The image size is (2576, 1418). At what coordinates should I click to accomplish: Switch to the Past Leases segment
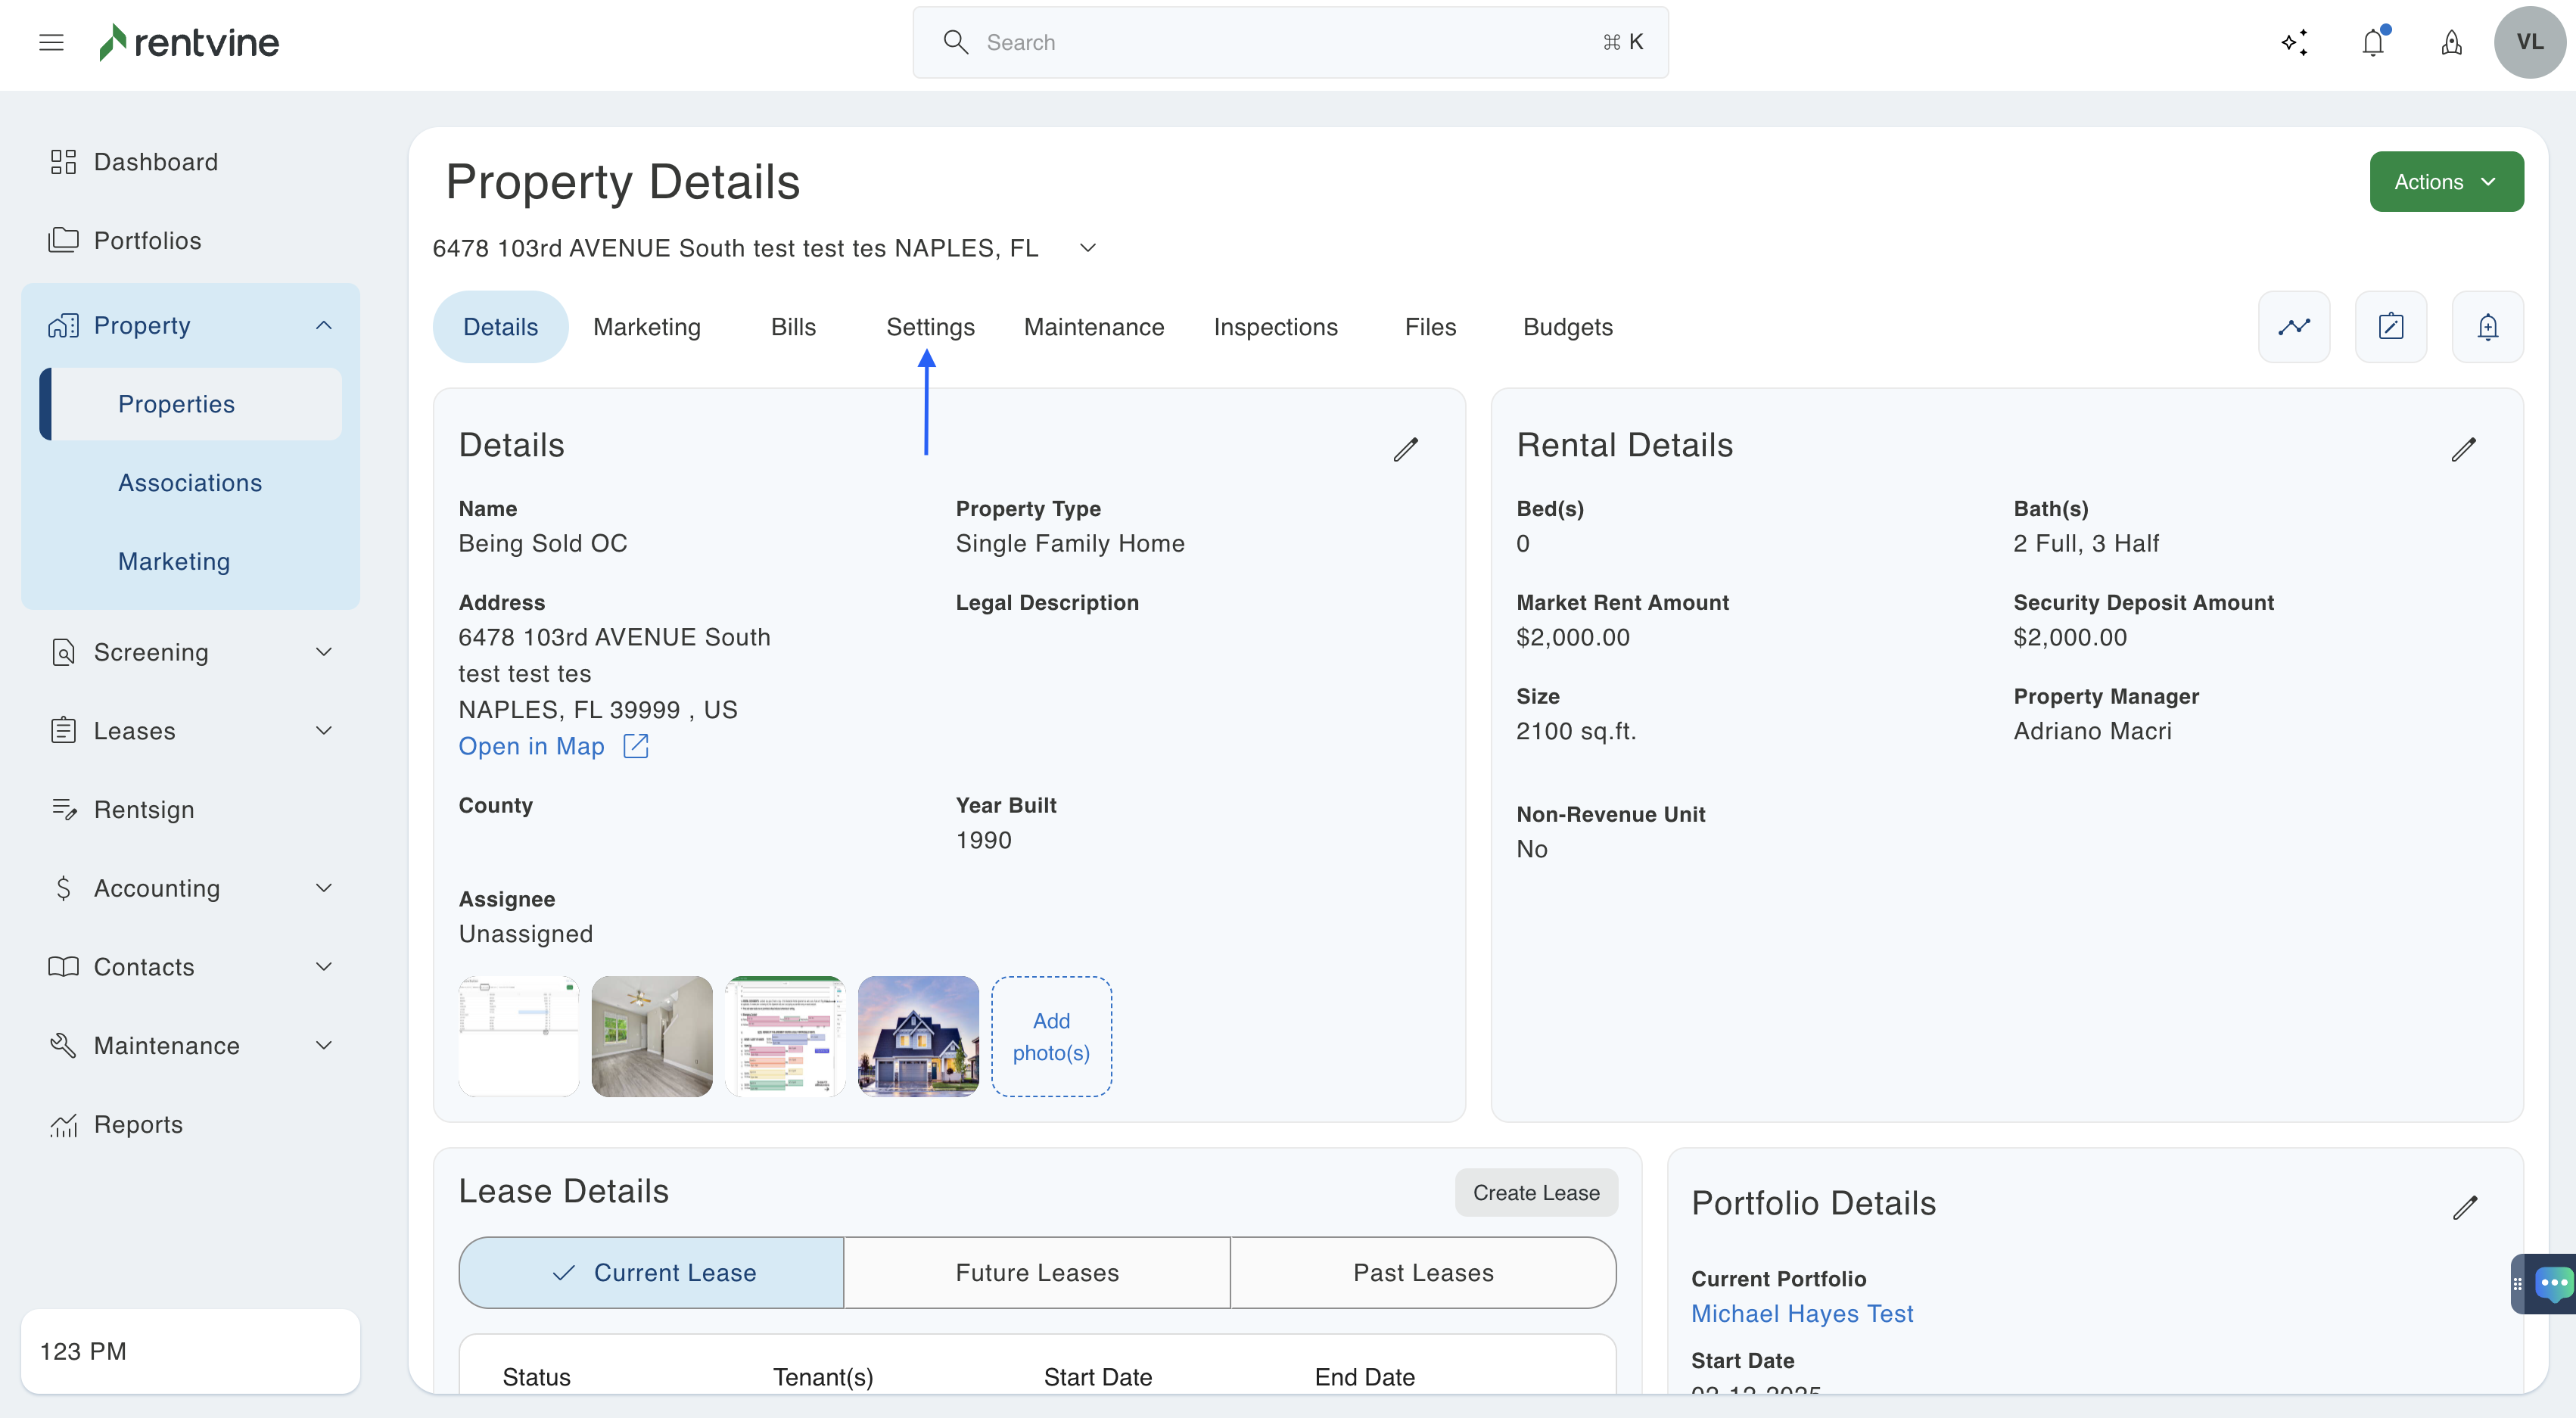coord(1422,1272)
